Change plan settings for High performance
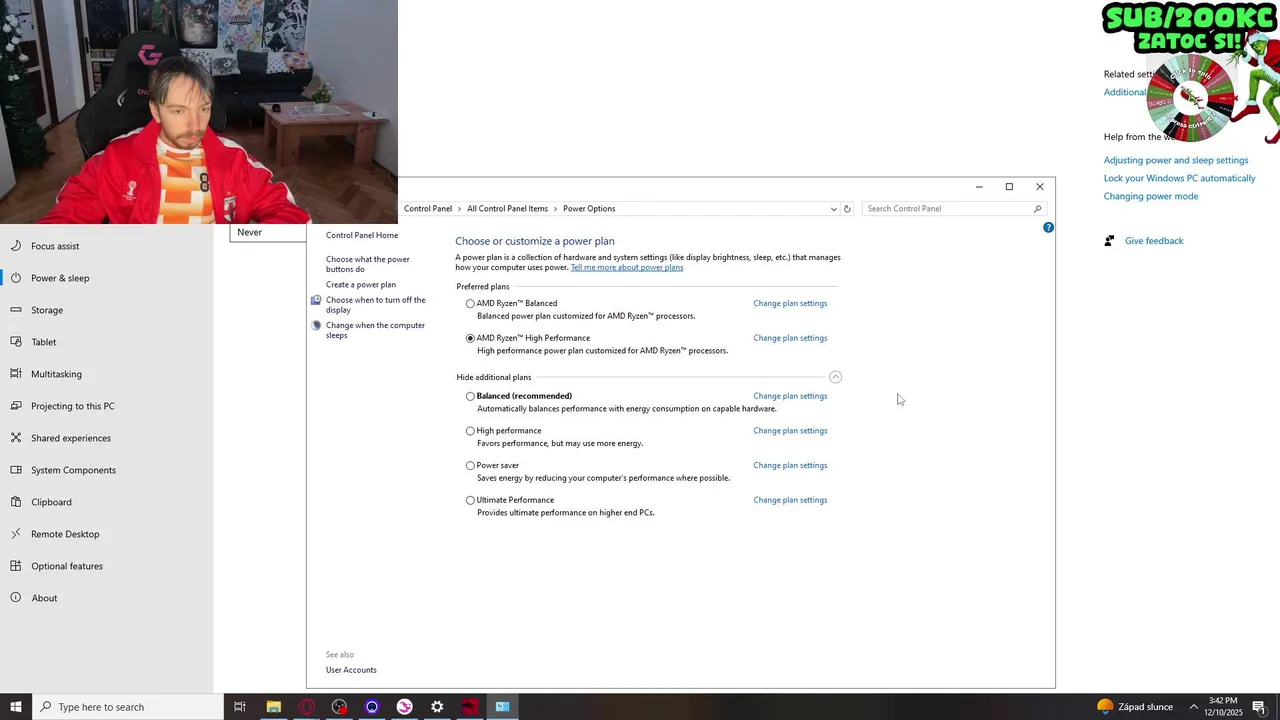Viewport: 1280px width, 720px height. [790, 431]
